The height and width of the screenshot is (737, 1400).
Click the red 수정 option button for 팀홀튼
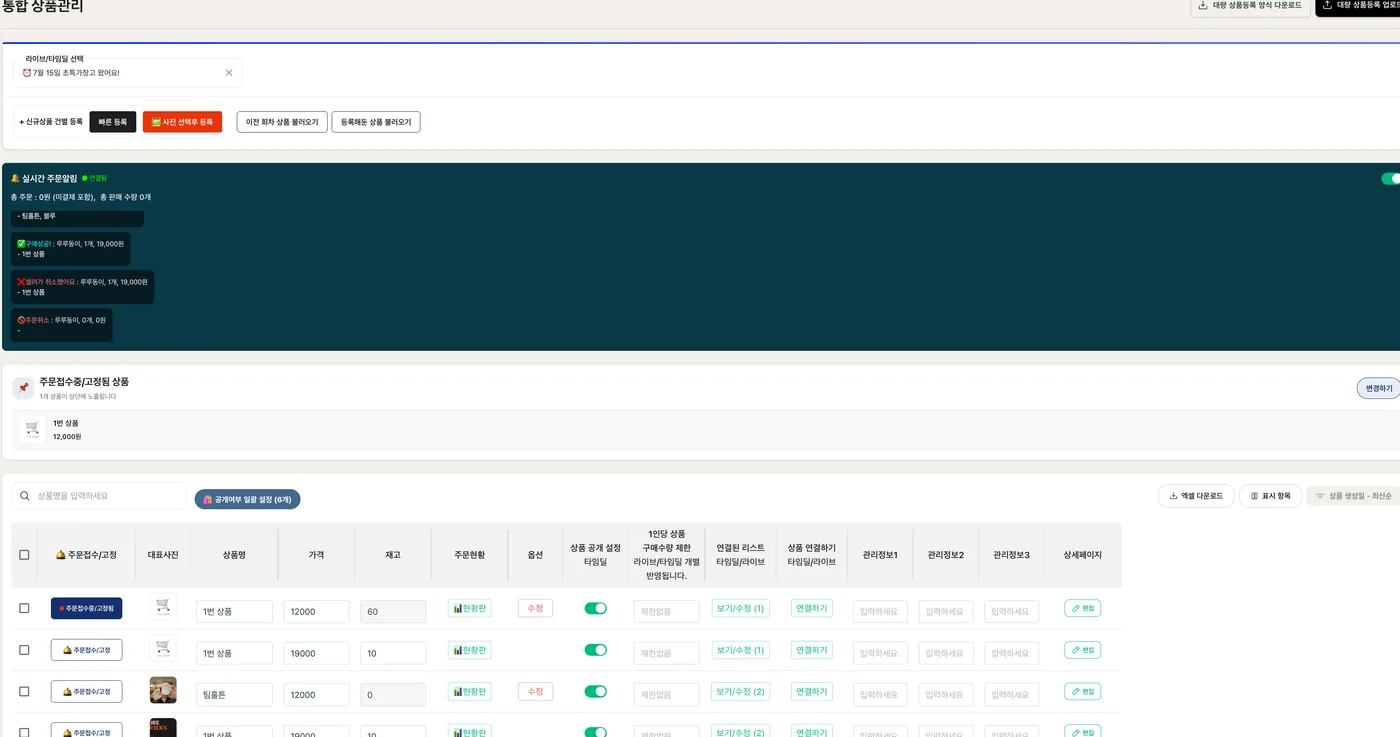tap(535, 691)
